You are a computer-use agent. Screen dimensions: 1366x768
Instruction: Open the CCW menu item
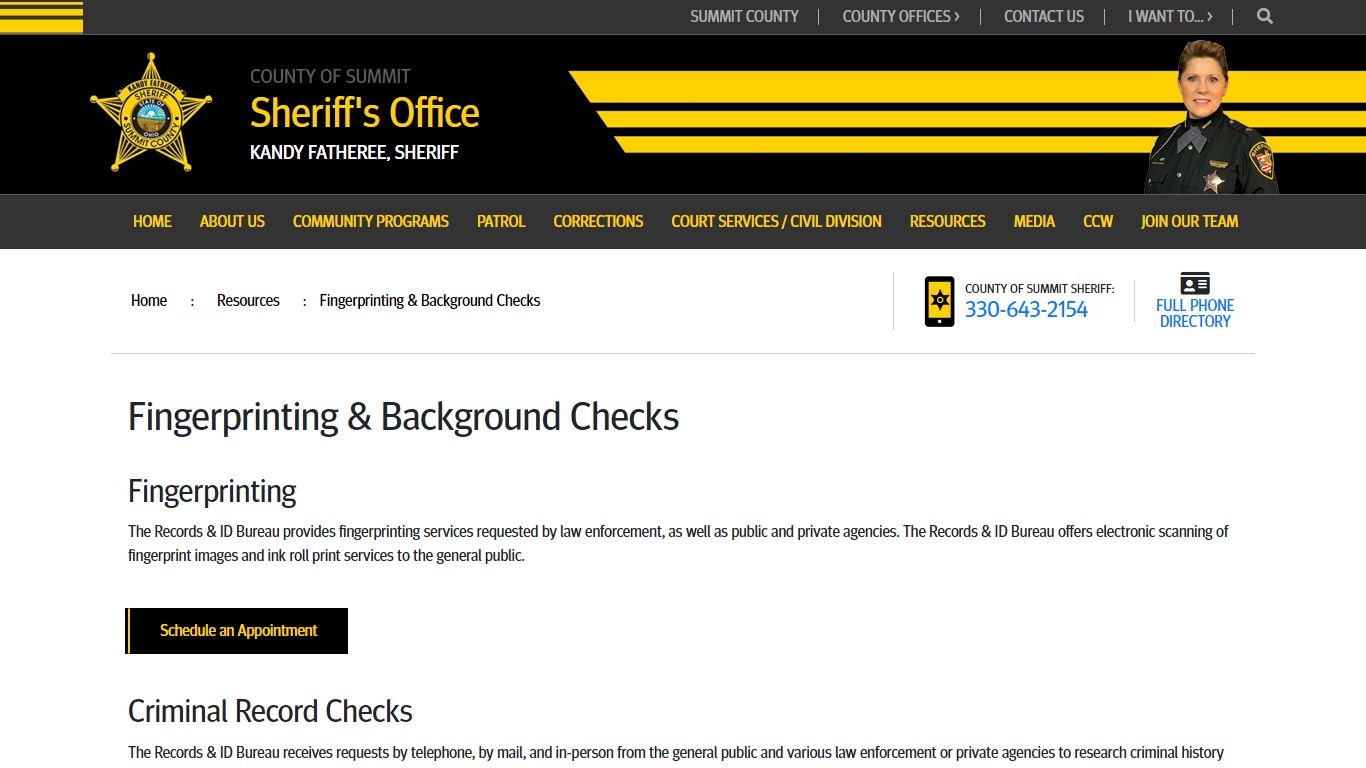(x=1098, y=221)
